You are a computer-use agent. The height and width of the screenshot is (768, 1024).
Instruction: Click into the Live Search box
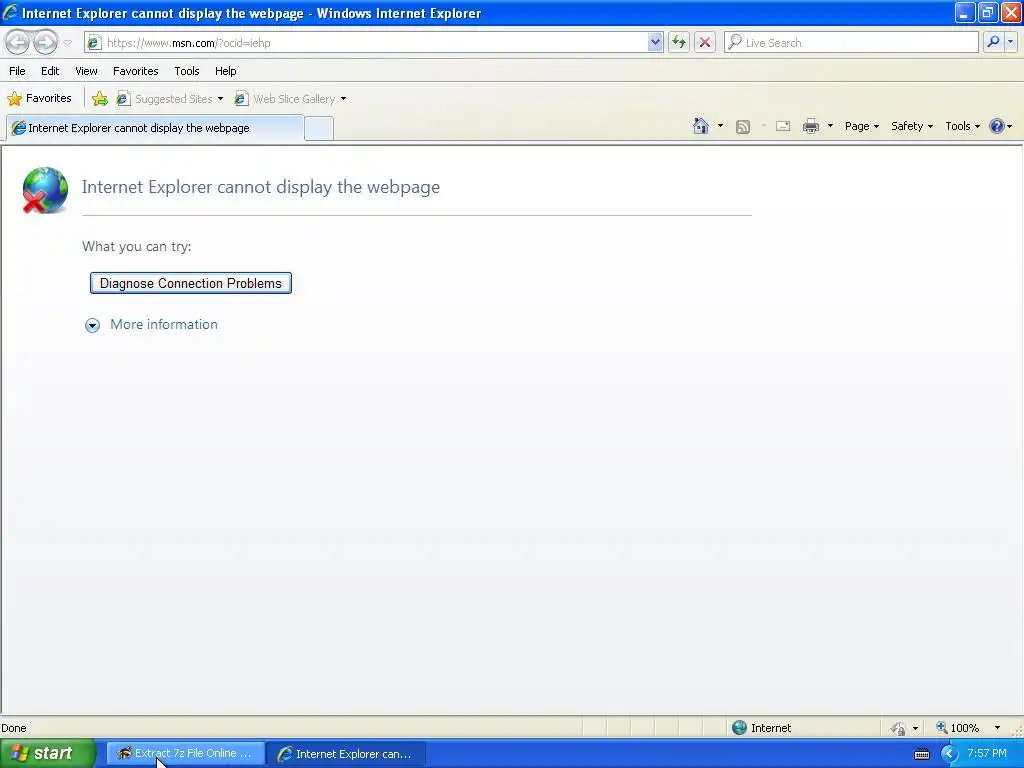[851, 43]
